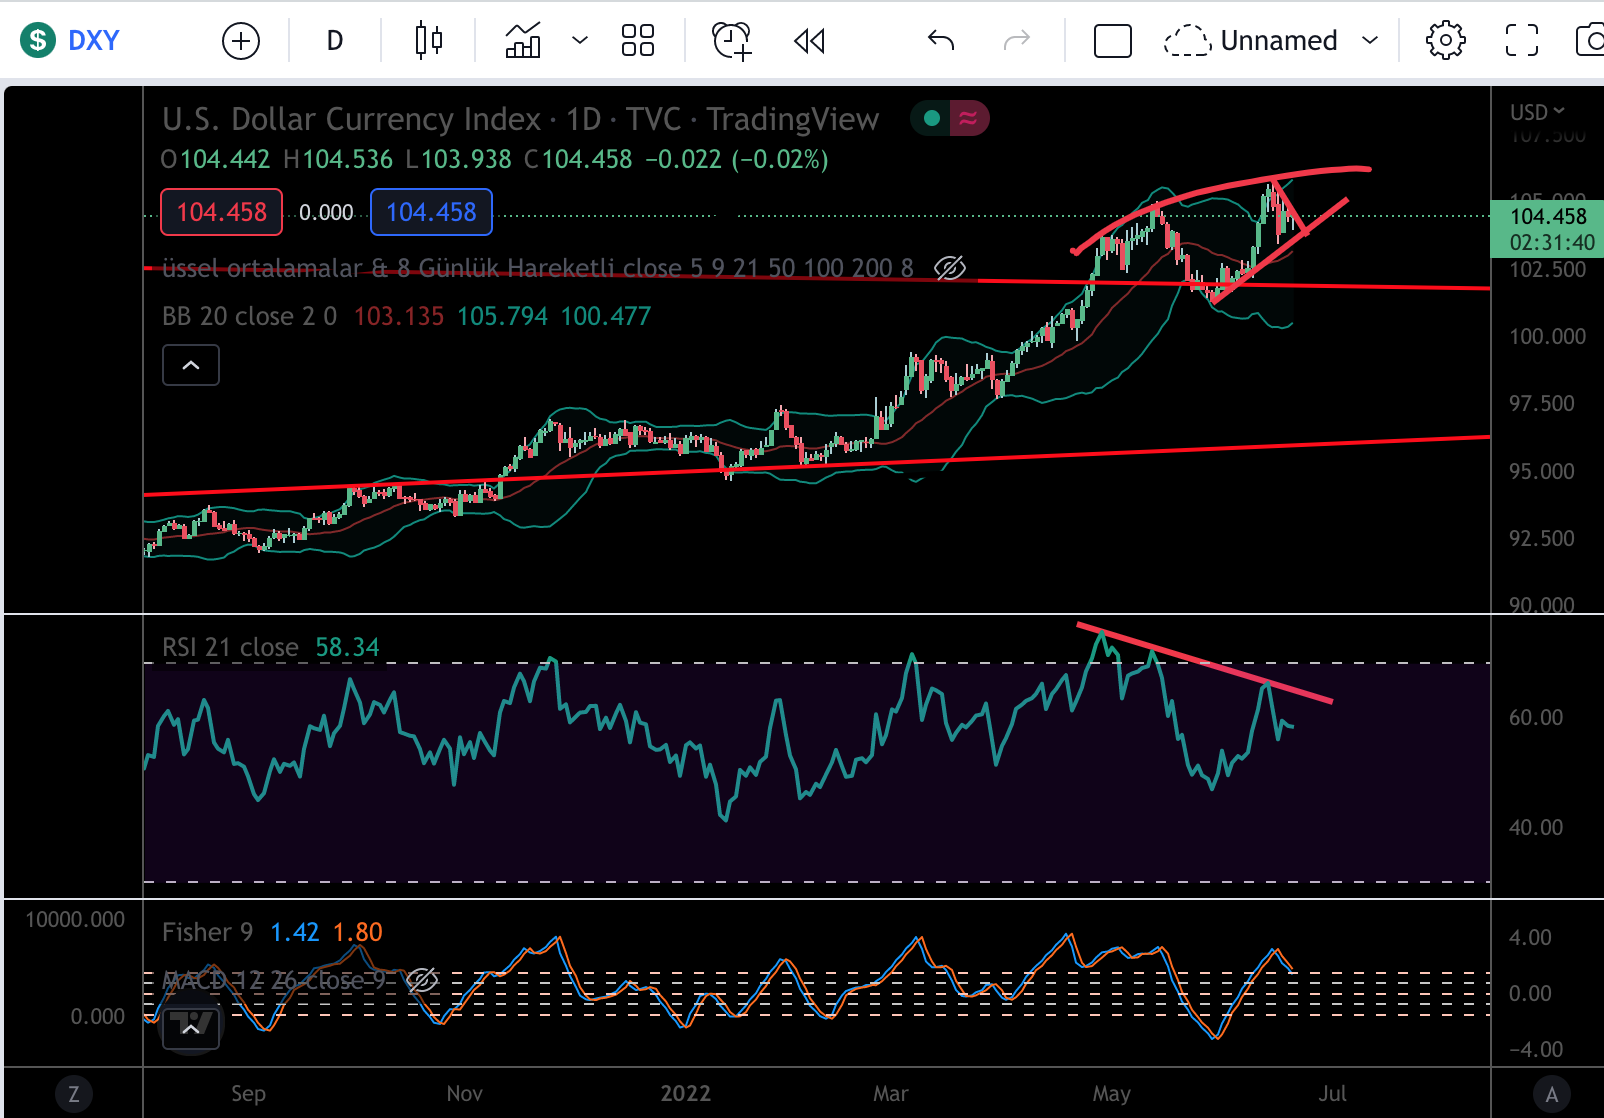Redo the last chart action
The height and width of the screenshot is (1118, 1604).
1017,41
